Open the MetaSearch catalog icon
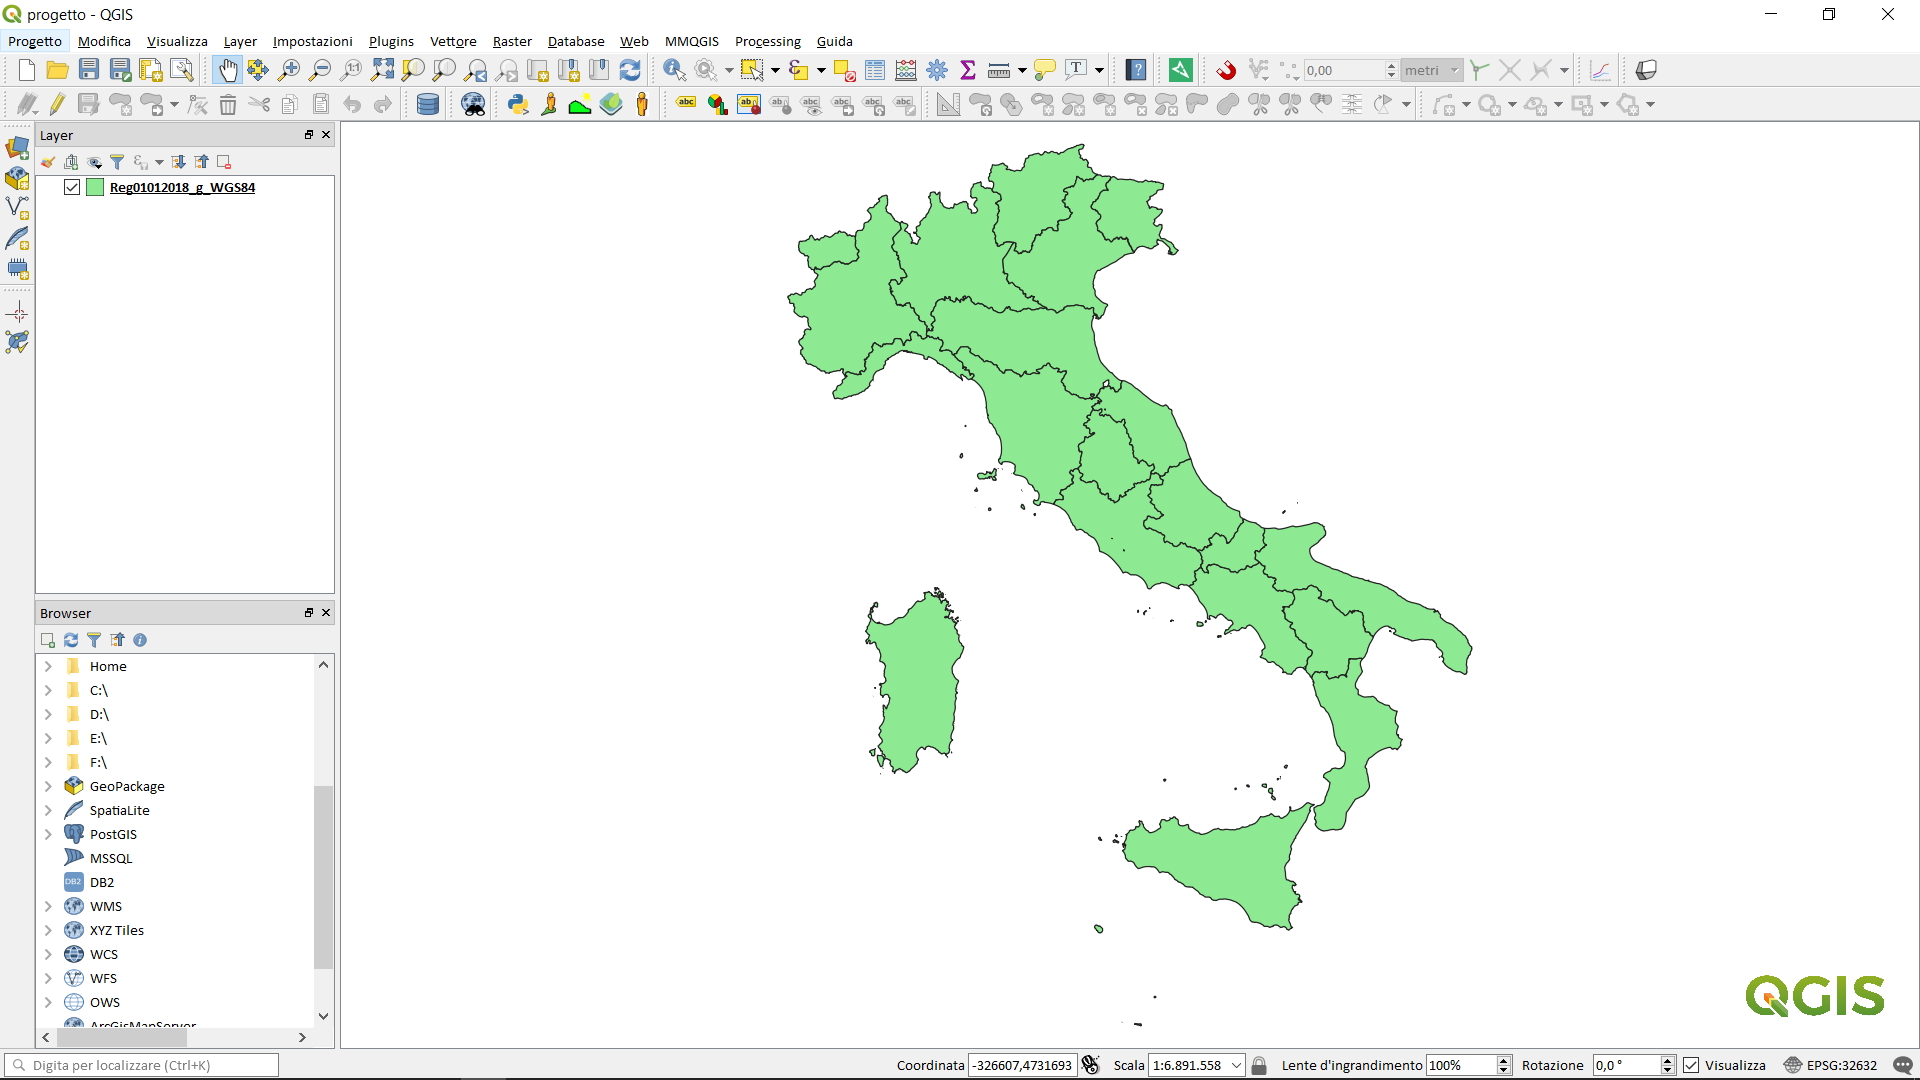The width and height of the screenshot is (1920, 1080). (x=472, y=104)
